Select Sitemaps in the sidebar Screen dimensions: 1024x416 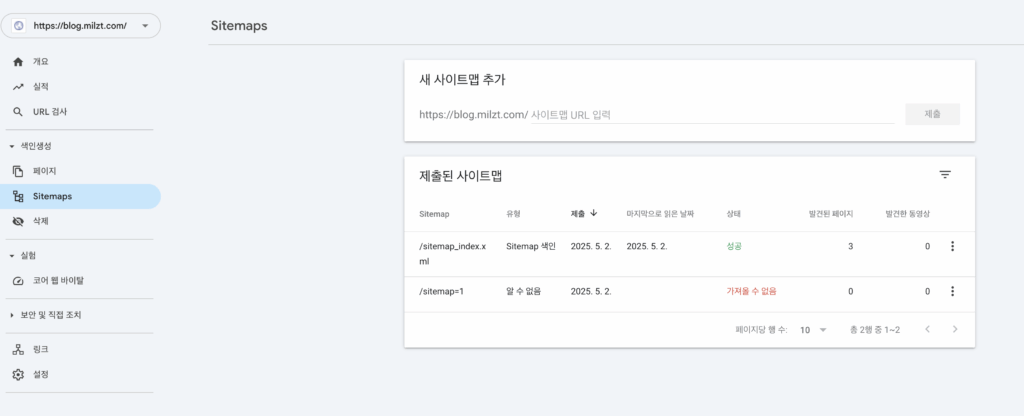tap(80, 196)
